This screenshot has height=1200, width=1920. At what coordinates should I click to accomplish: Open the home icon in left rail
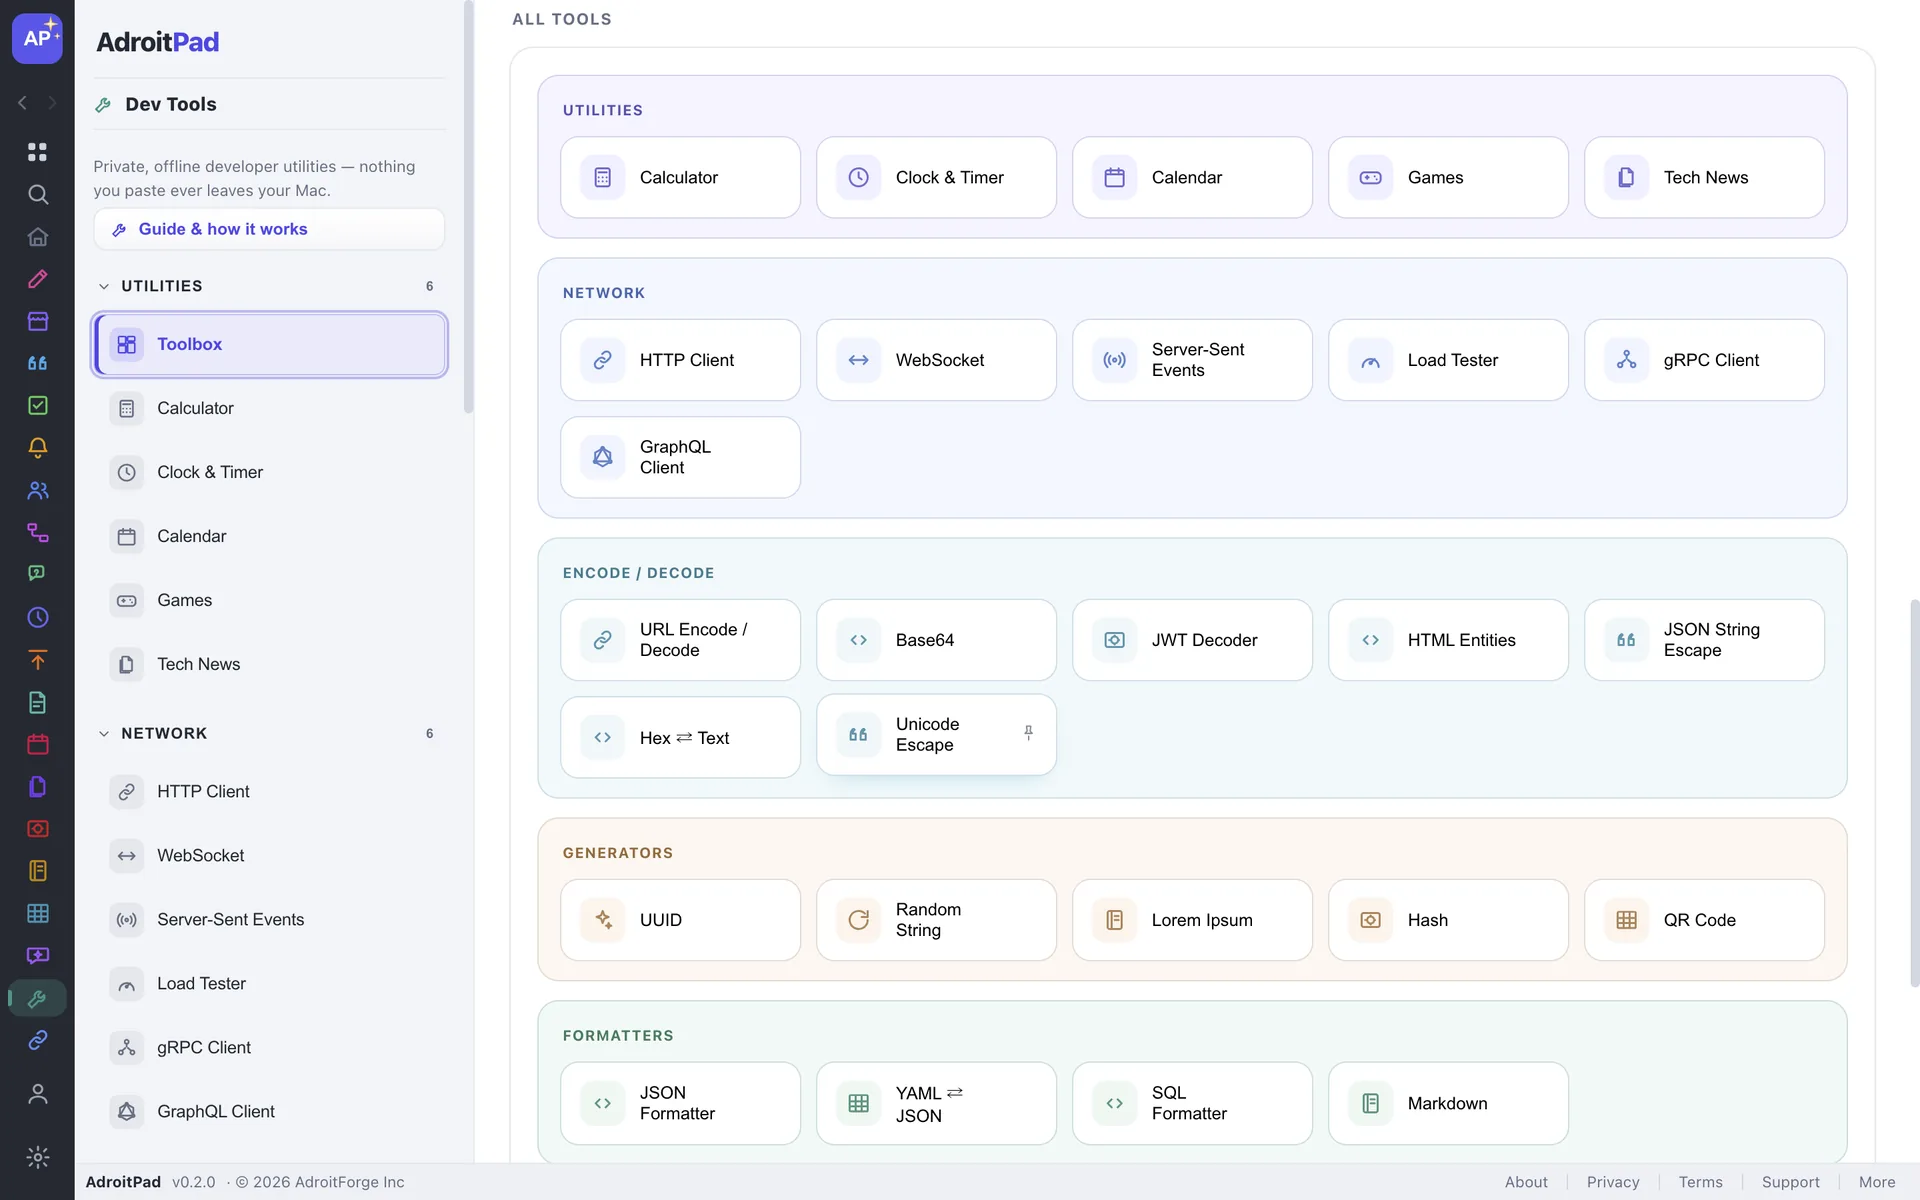pos(38,237)
